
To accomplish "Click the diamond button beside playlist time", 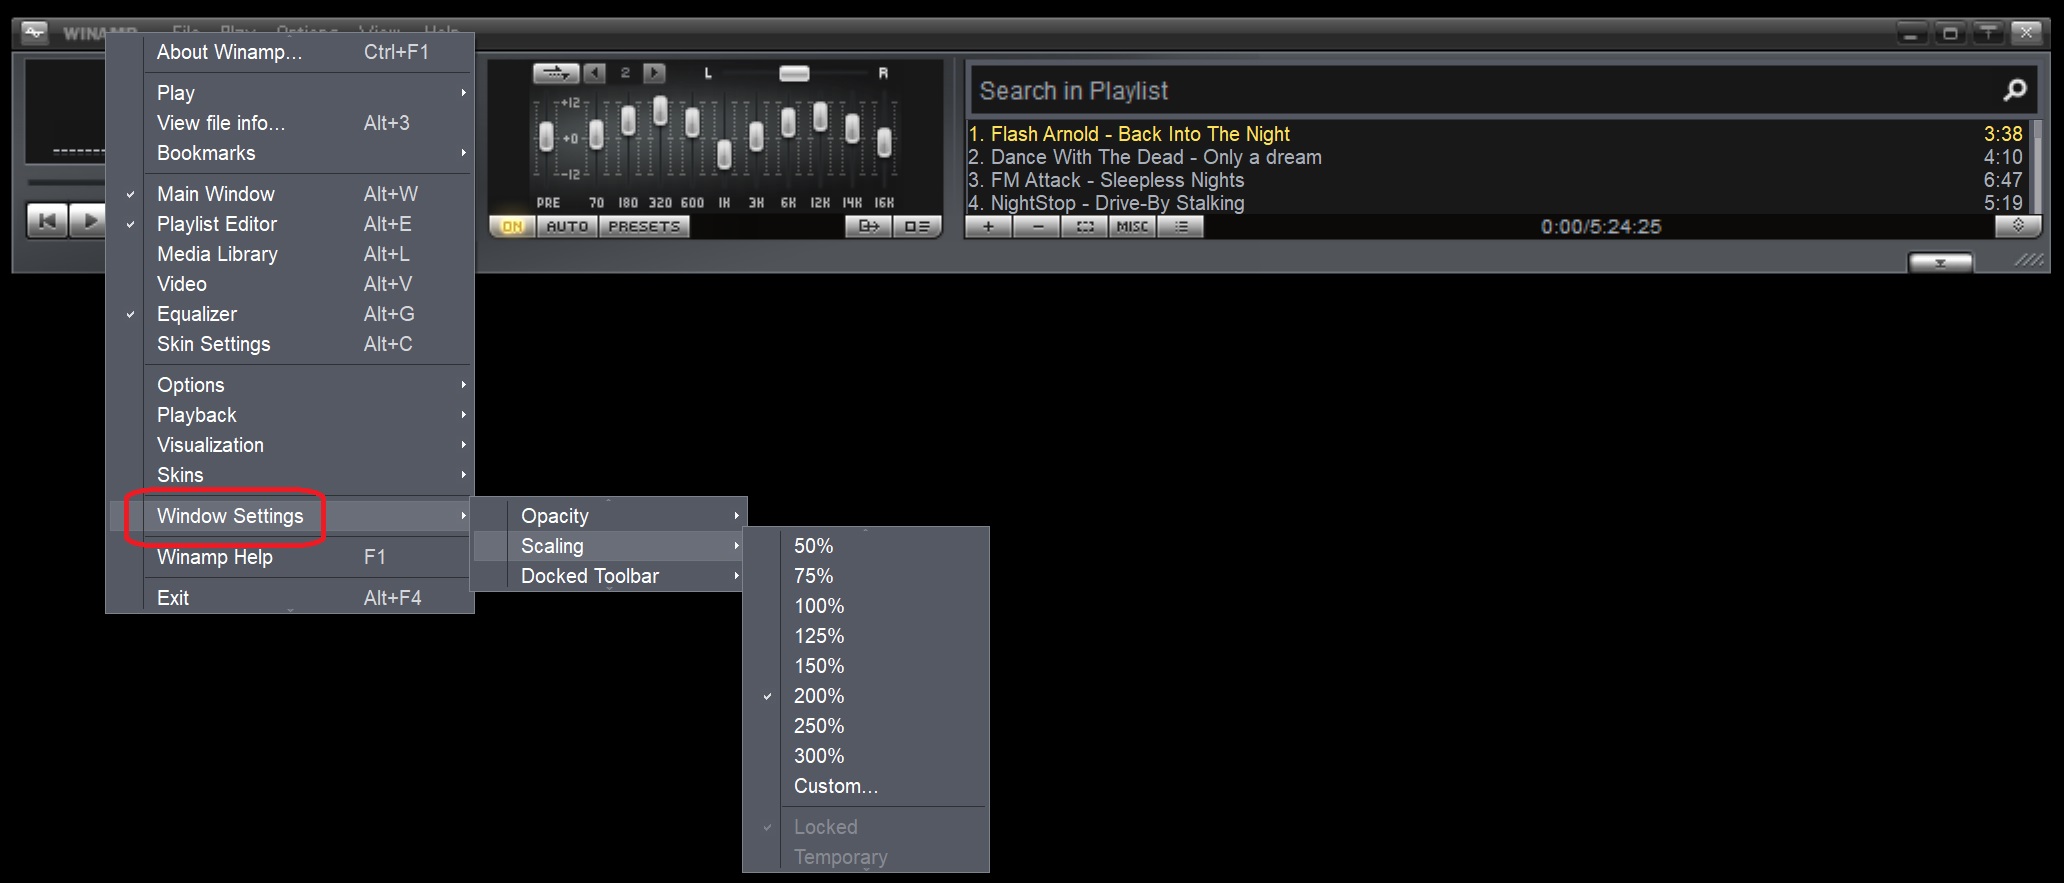I will (x=2018, y=226).
